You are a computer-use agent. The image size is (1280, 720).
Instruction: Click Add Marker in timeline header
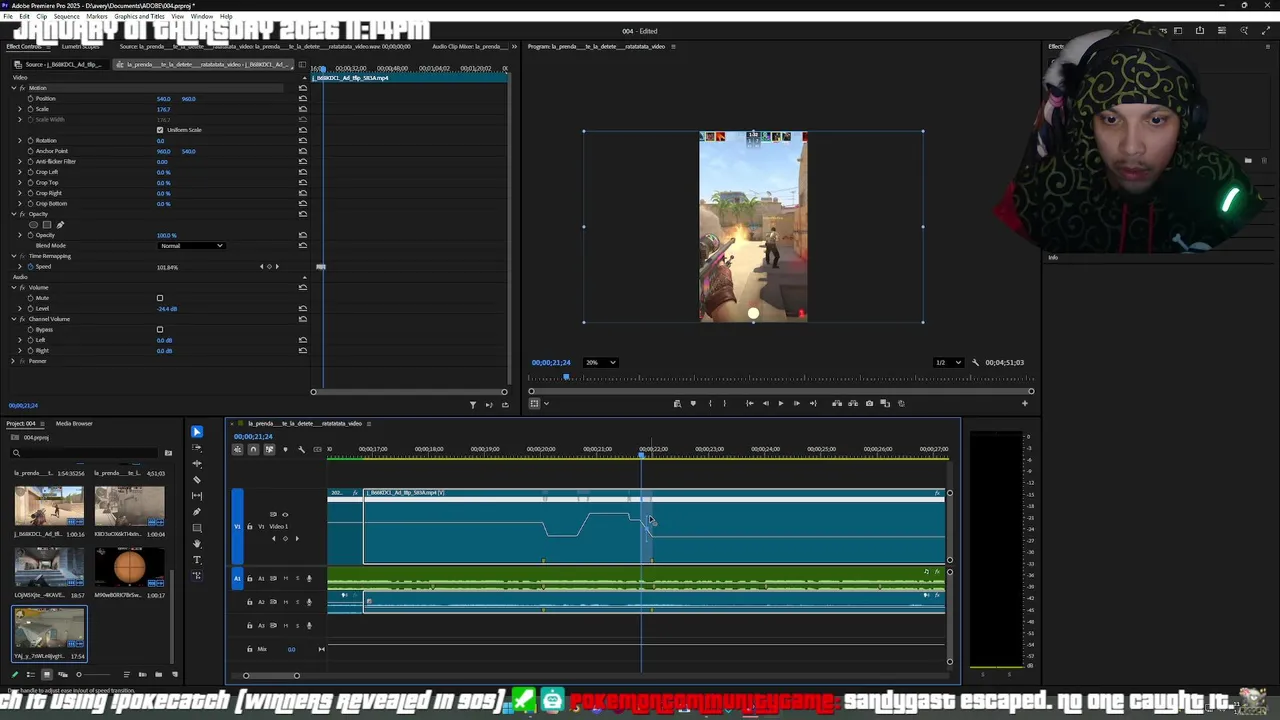click(x=285, y=449)
